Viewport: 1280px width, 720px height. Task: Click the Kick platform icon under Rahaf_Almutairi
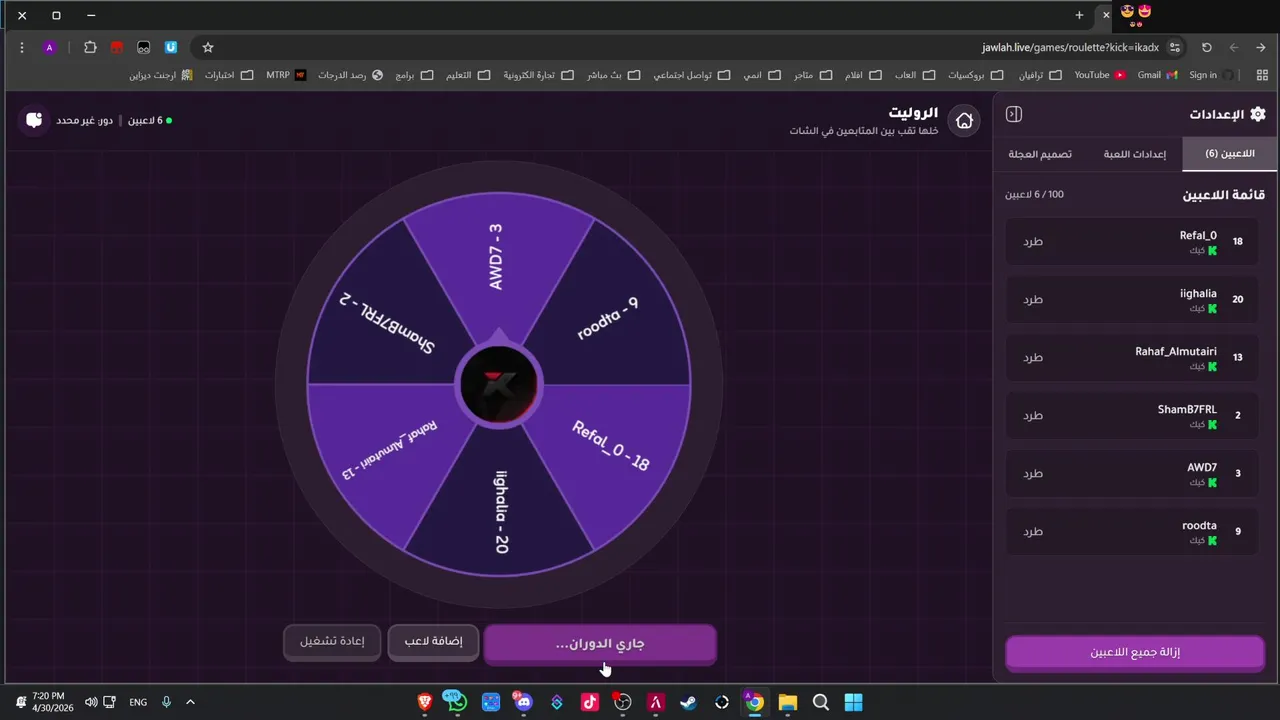coord(1213,366)
